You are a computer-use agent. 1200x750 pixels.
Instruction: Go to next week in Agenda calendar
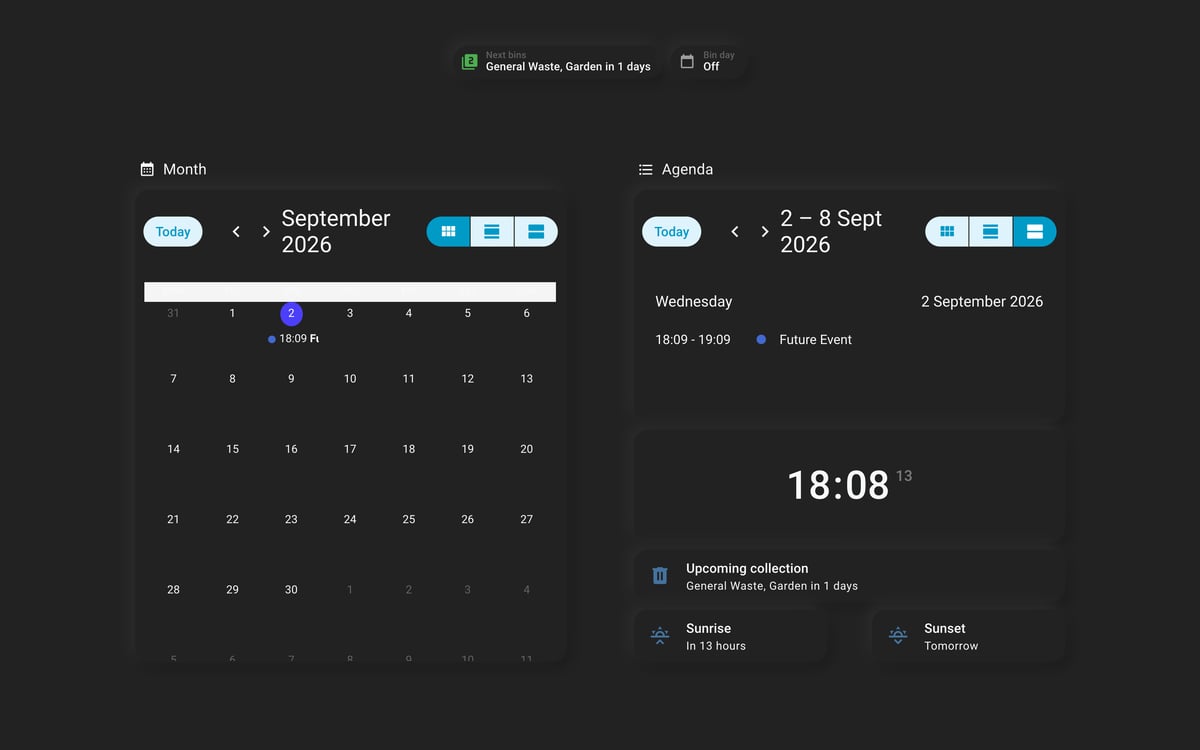click(x=765, y=232)
